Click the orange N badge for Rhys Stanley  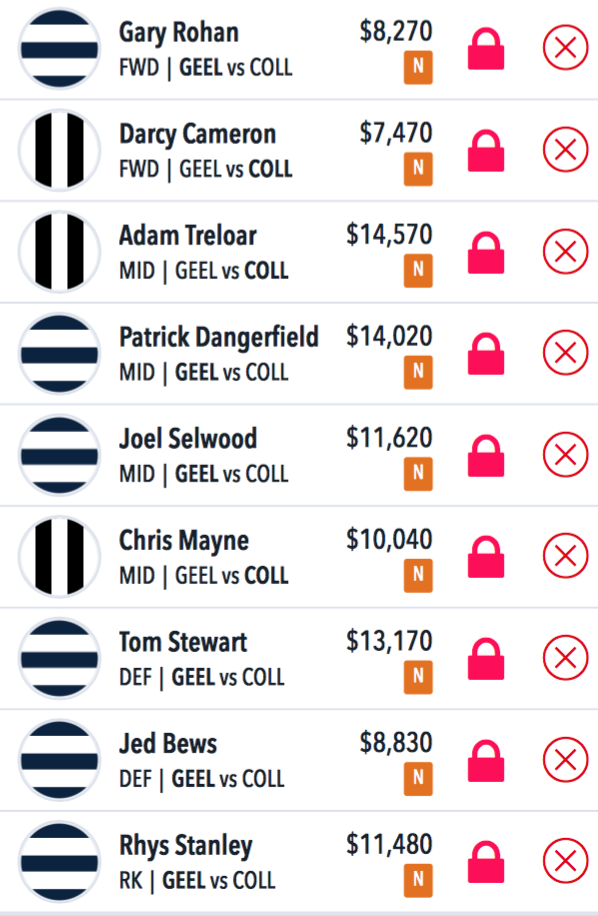pos(418,880)
